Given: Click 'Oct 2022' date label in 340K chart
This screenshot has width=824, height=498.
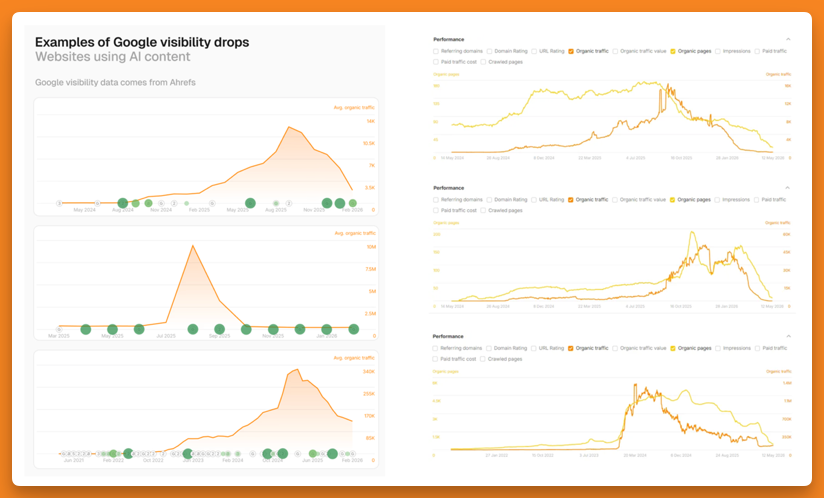Looking at the screenshot, I should (x=153, y=460).
